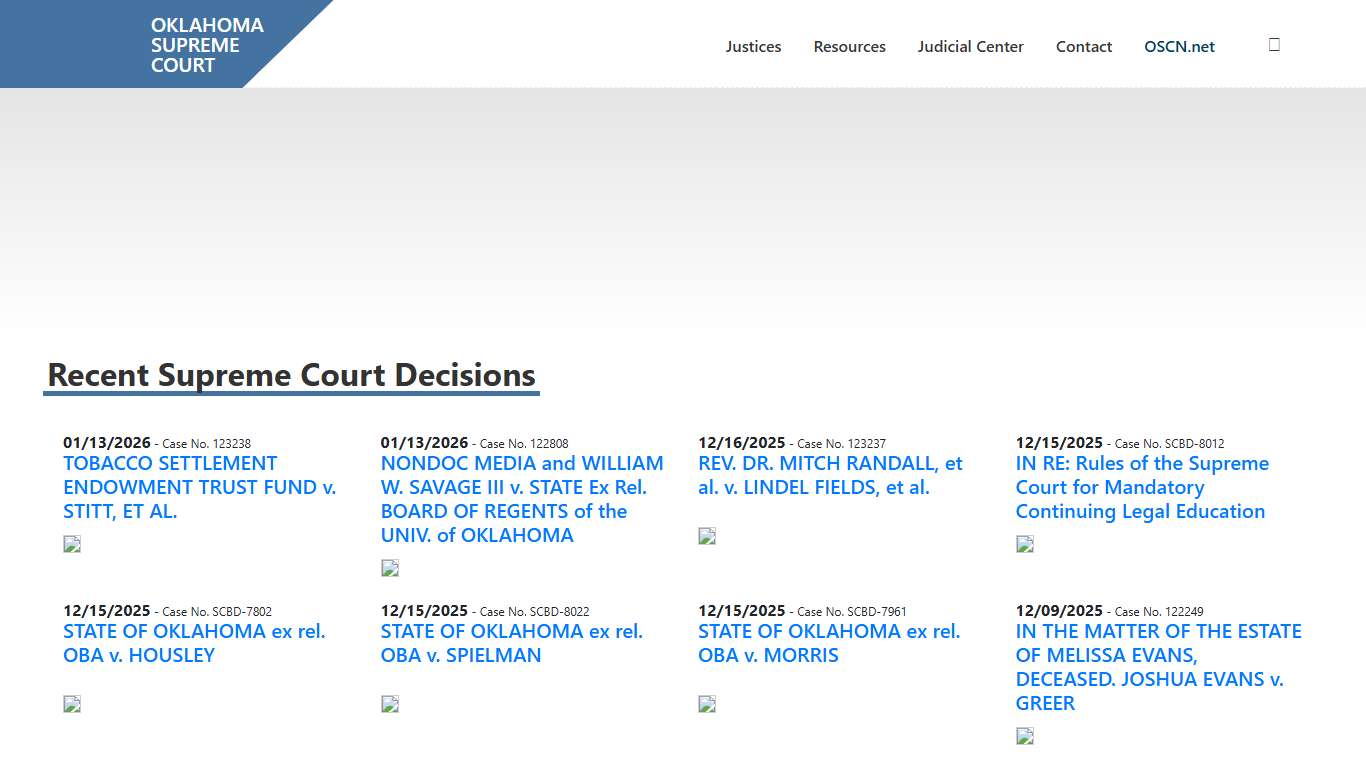Expand the Judicial Center navigation item
Viewport: 1366px width, 768px height.
970,46
